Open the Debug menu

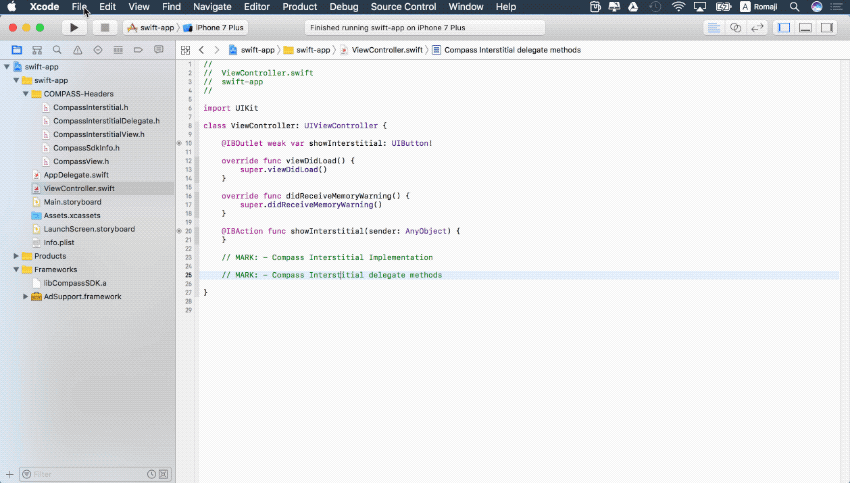coord(344,7)
